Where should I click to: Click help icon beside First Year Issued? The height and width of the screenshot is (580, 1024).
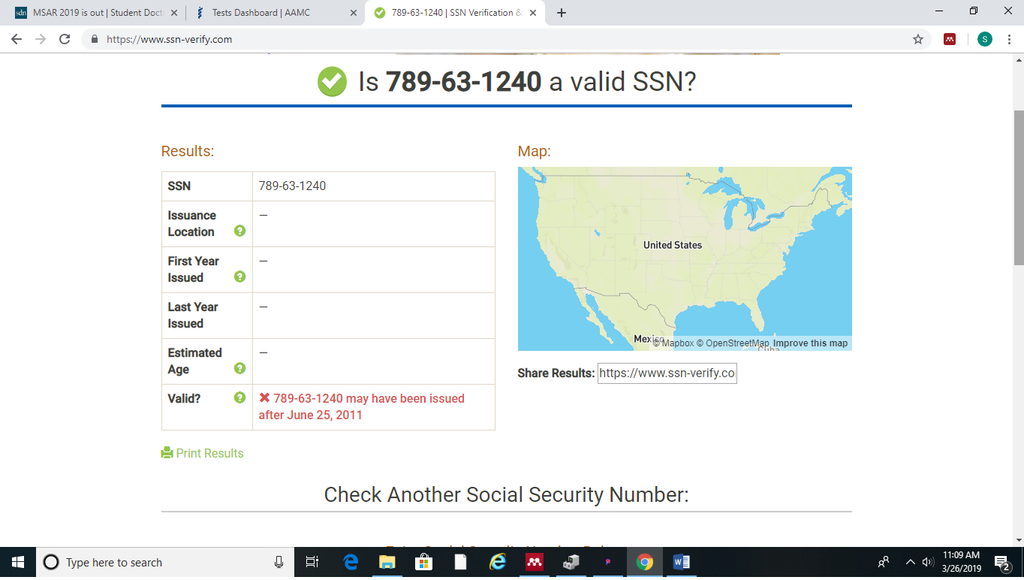coord(240,276)
